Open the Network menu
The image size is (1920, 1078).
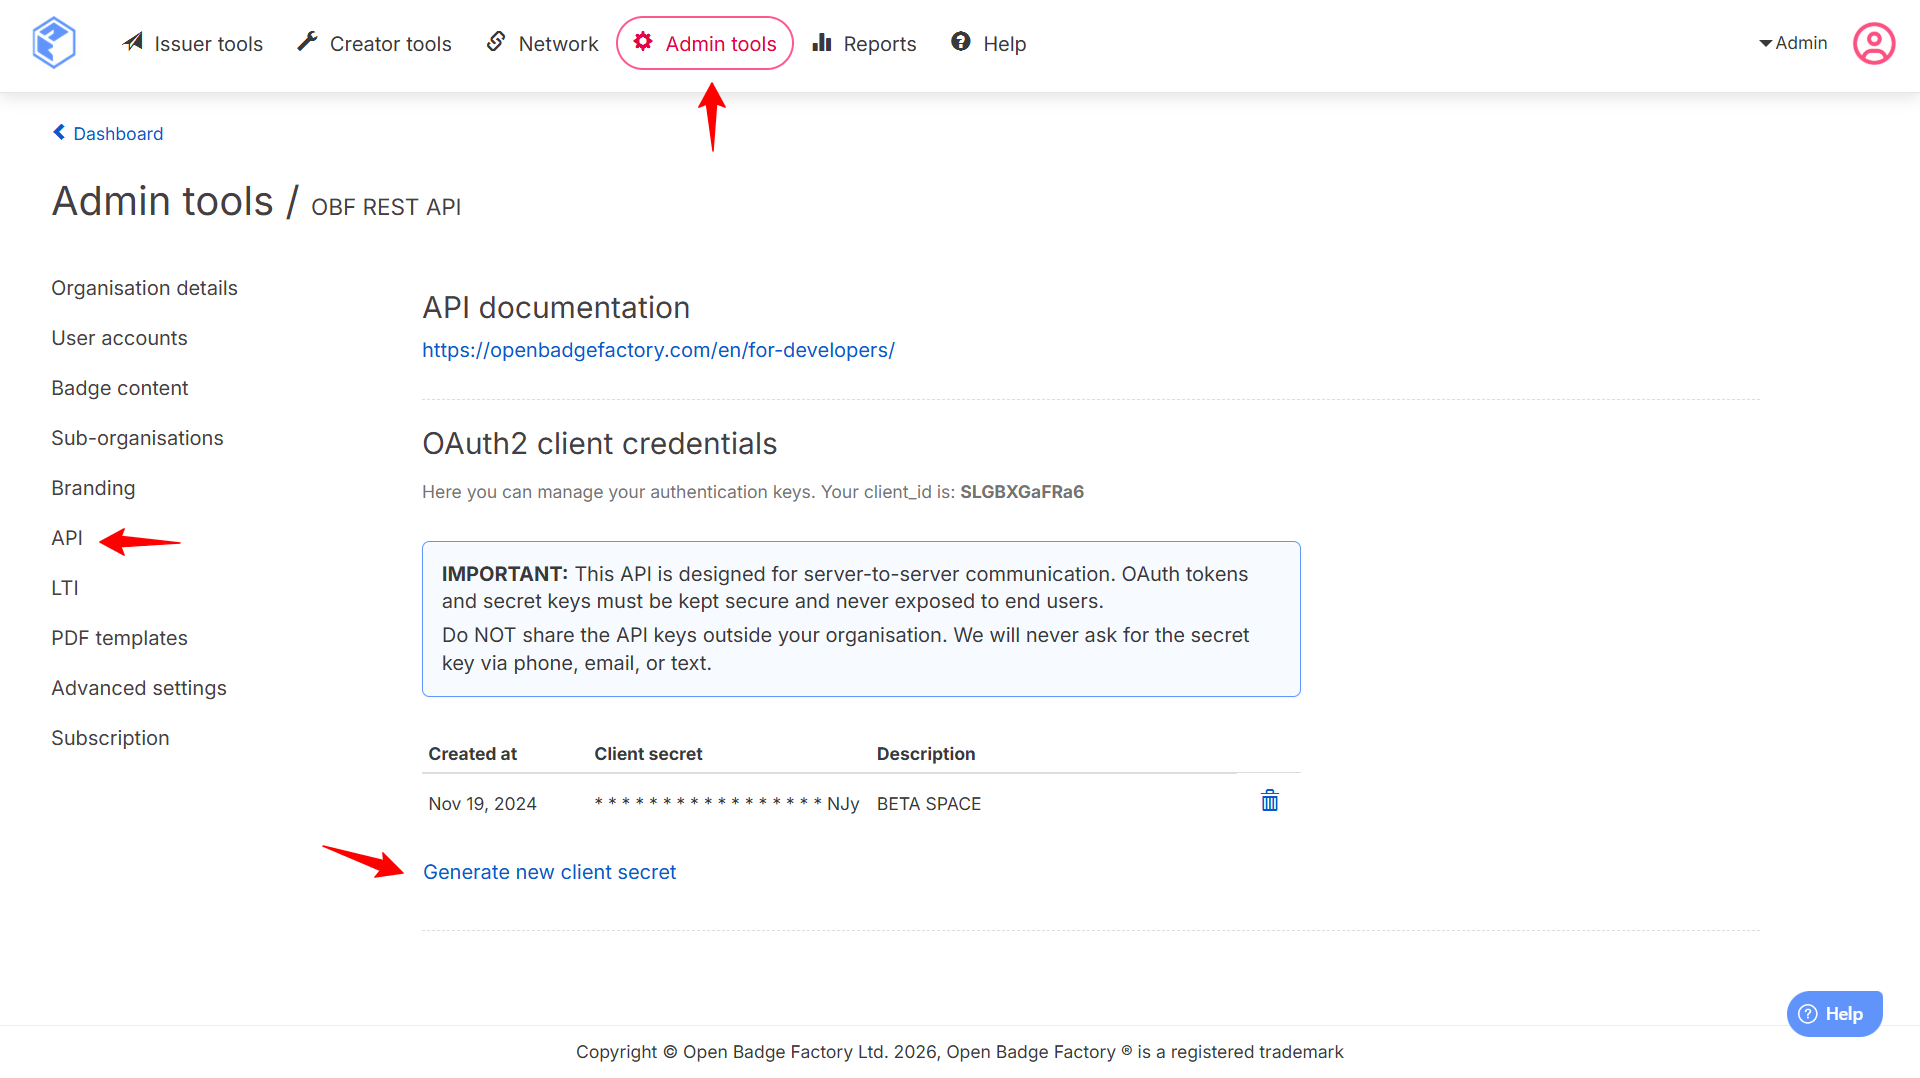542,43
